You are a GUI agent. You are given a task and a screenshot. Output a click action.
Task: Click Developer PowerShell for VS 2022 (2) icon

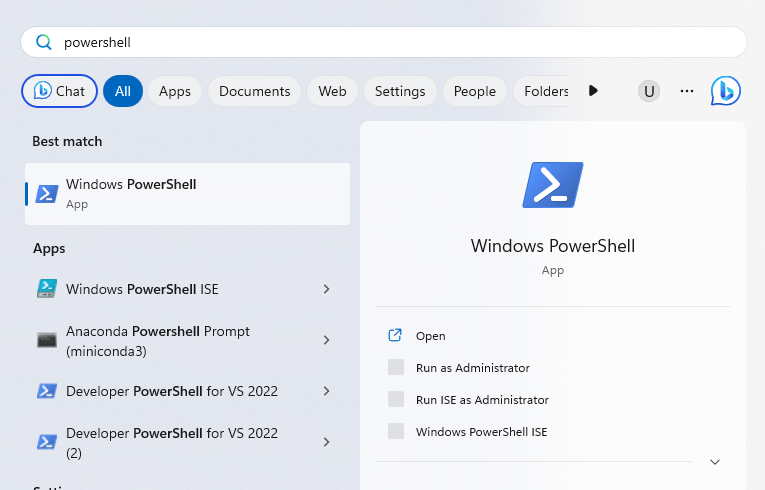click(x=47, y=442)
